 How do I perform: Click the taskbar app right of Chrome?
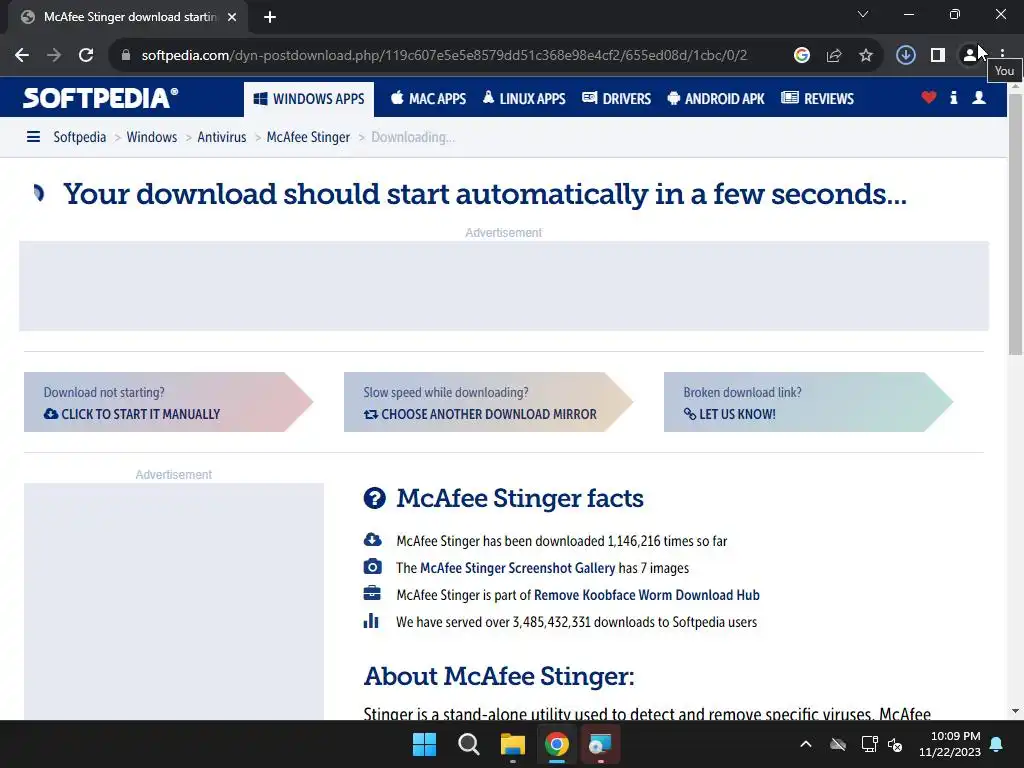pyautogui.click(x=600, y=744)
